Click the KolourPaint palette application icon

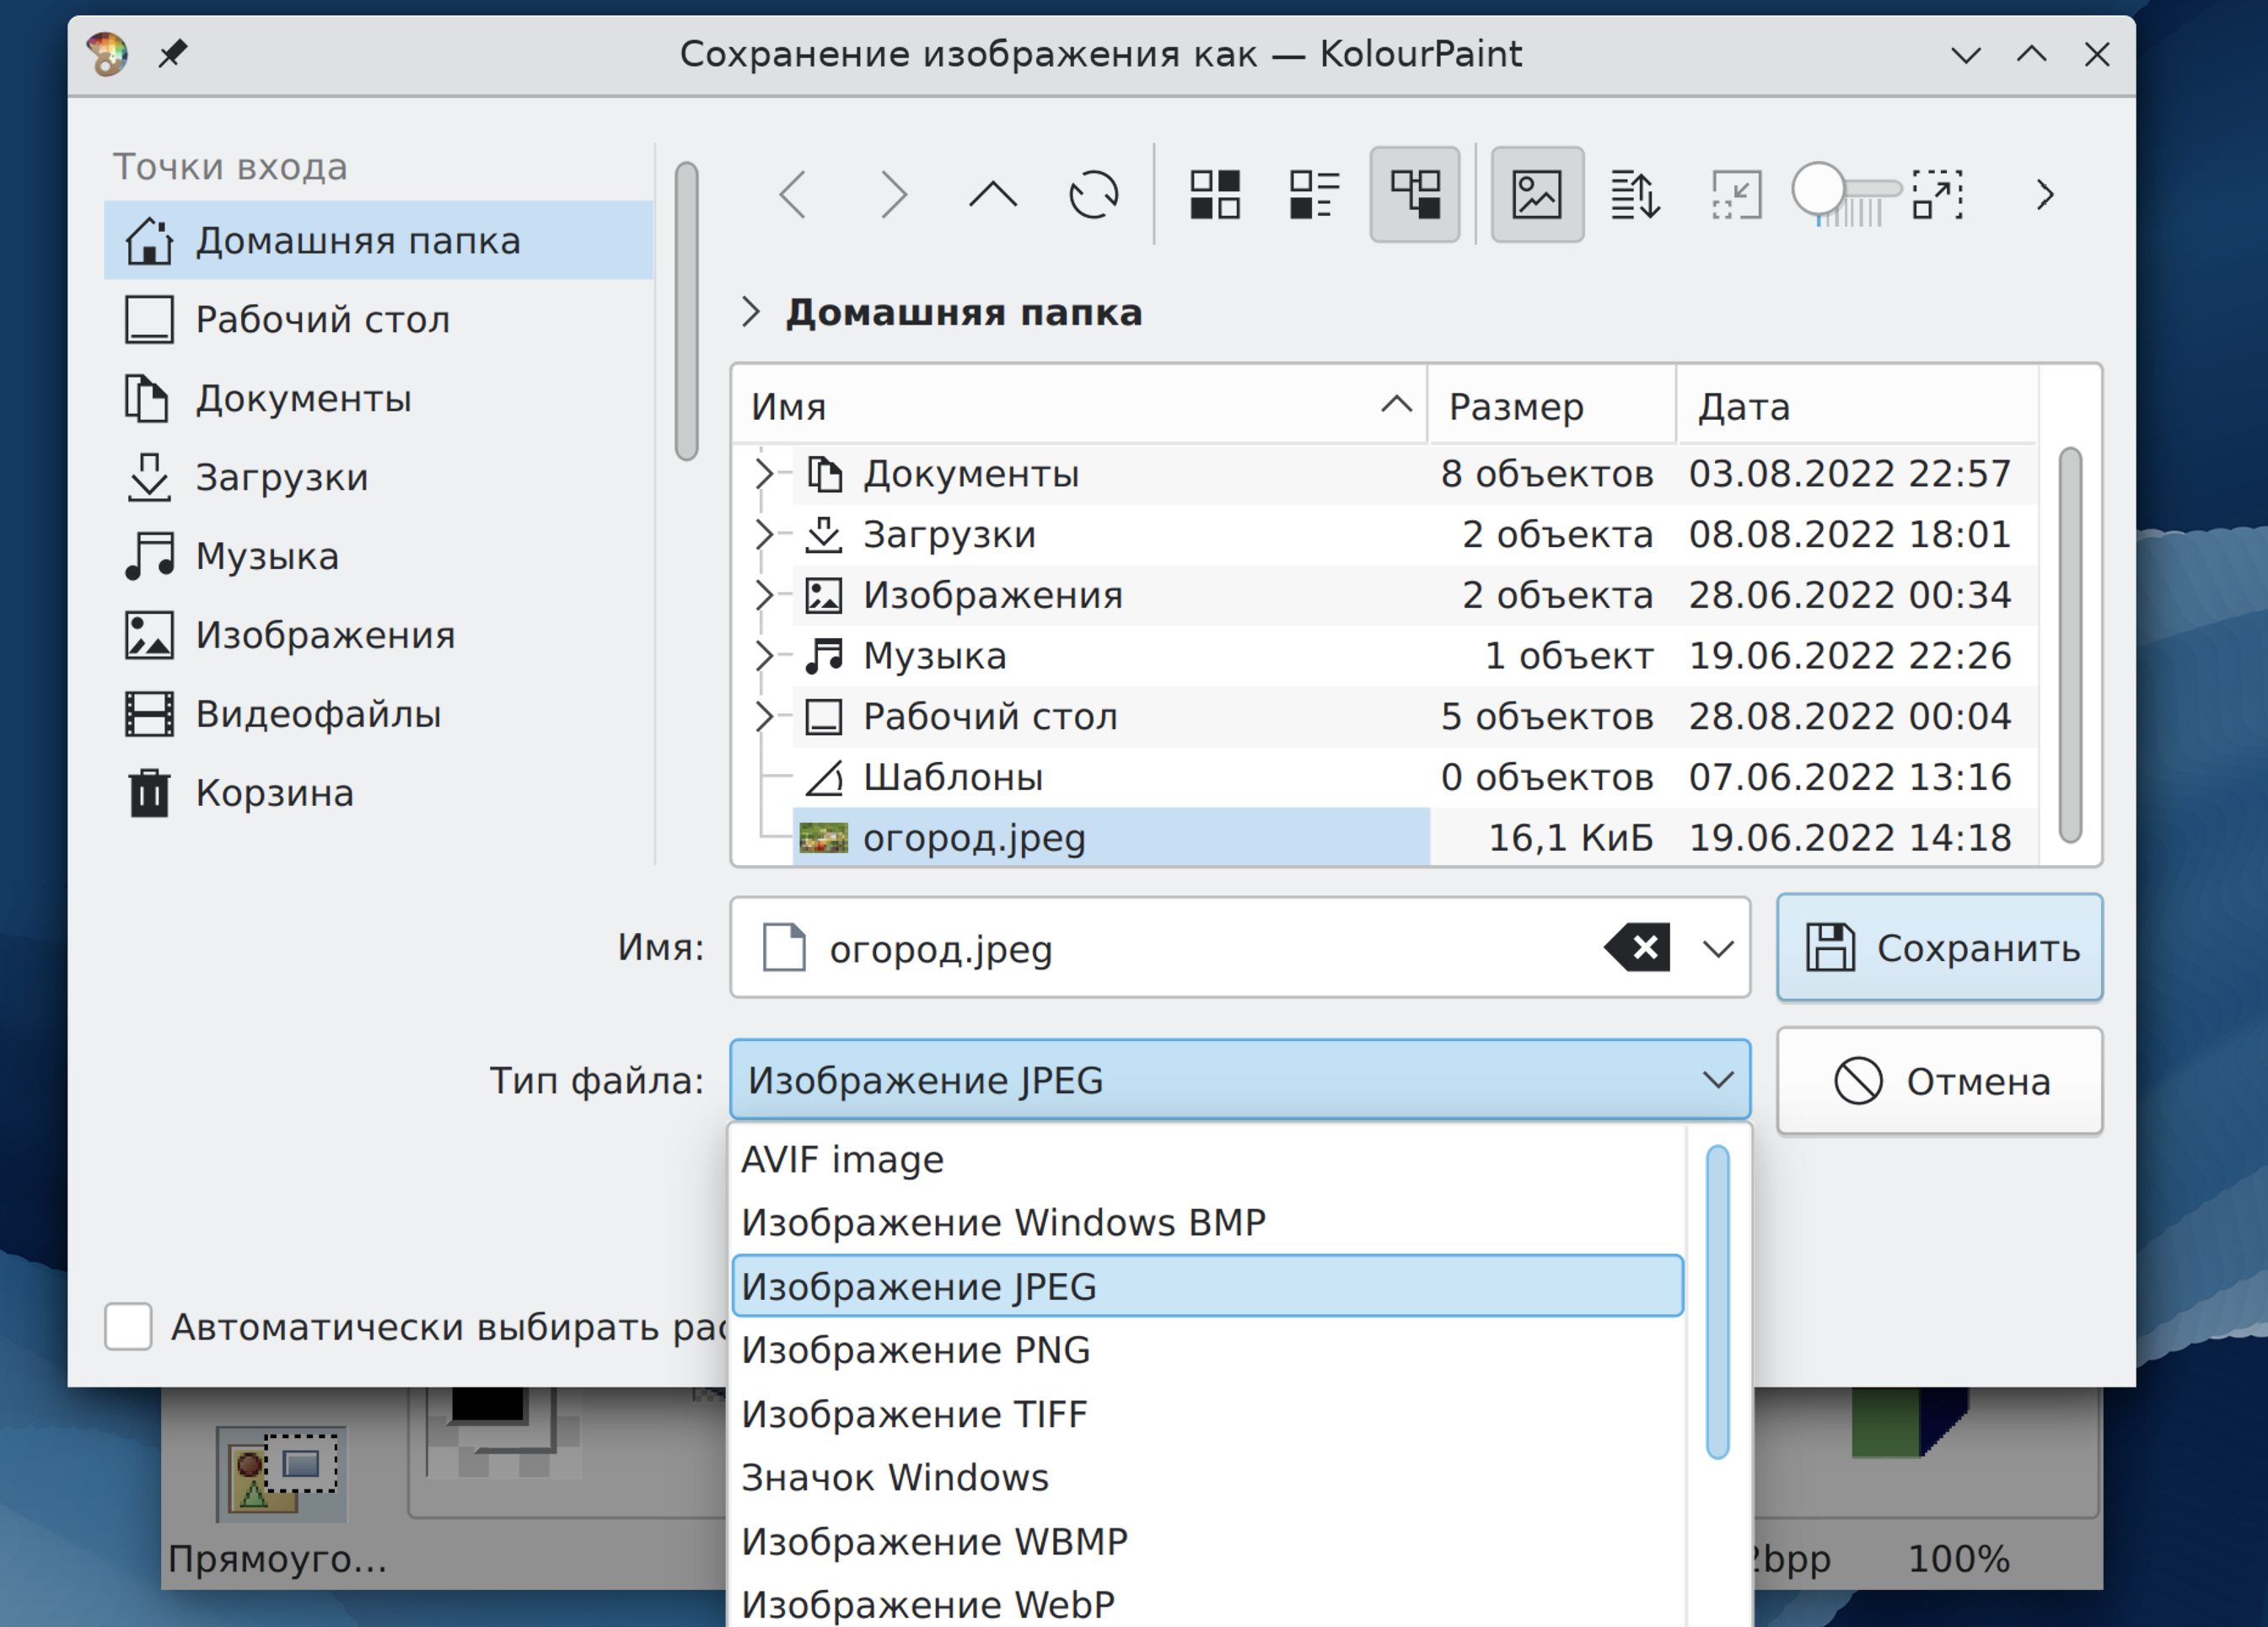click(107, 53)
